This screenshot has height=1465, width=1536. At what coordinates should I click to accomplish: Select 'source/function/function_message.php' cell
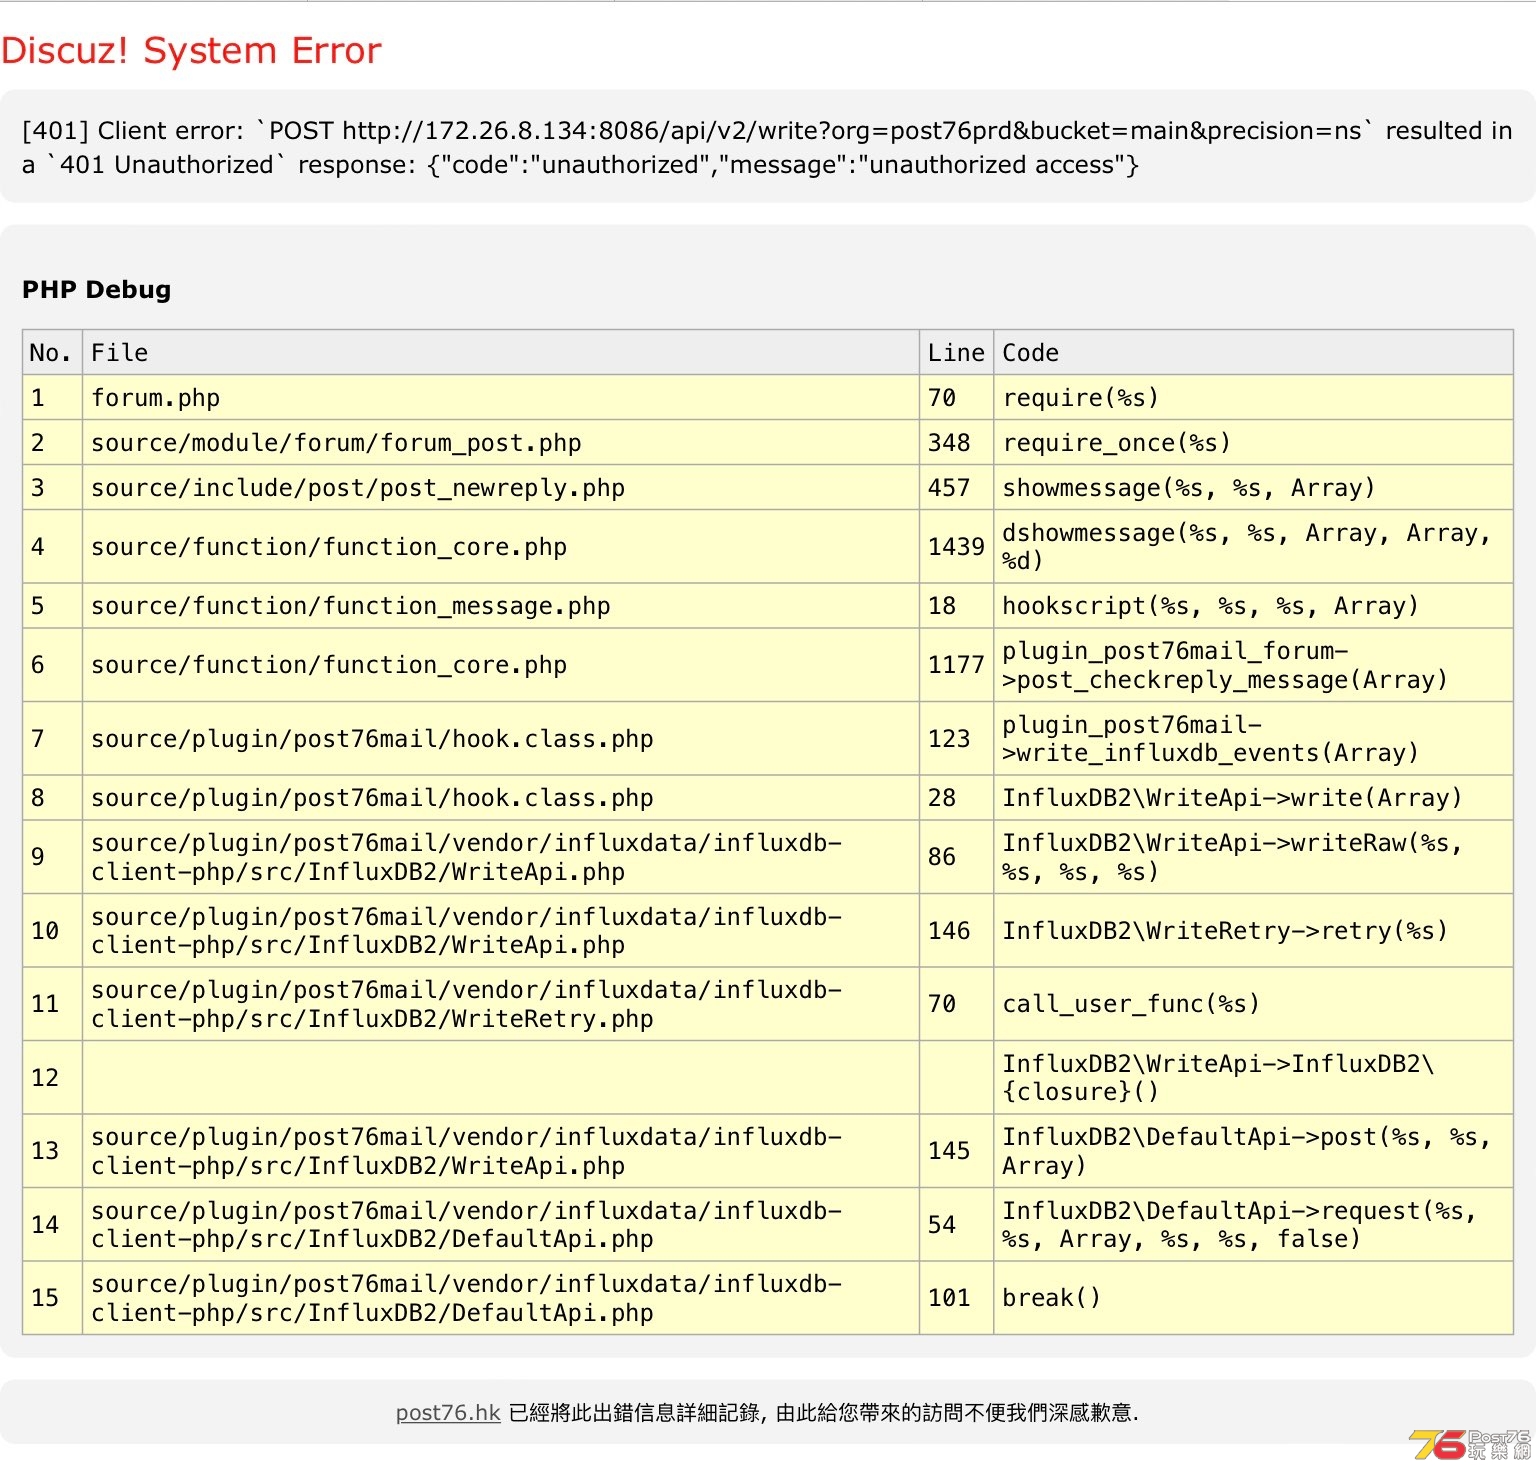(501, 605)
